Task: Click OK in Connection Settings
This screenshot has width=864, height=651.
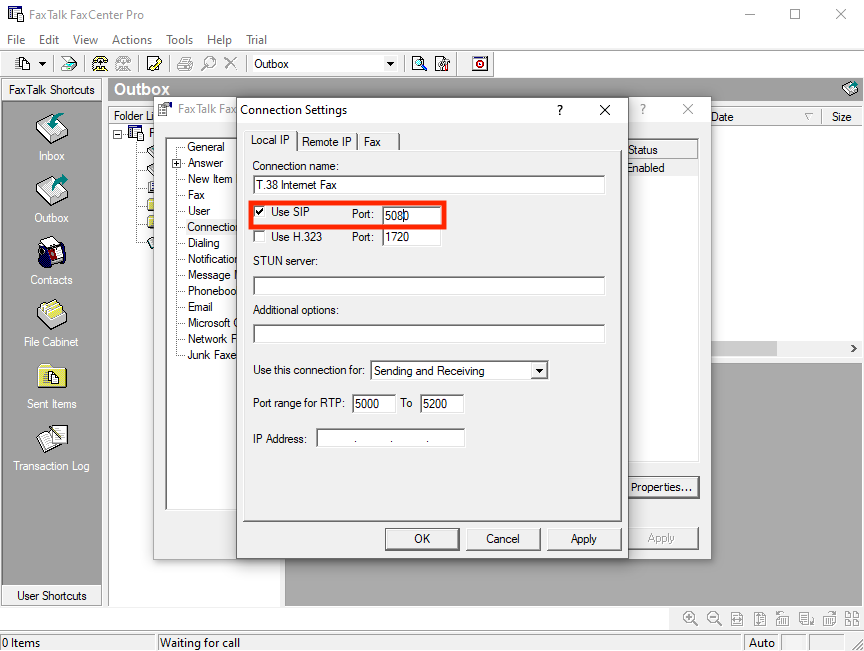Action: click(x=422, y=539)
